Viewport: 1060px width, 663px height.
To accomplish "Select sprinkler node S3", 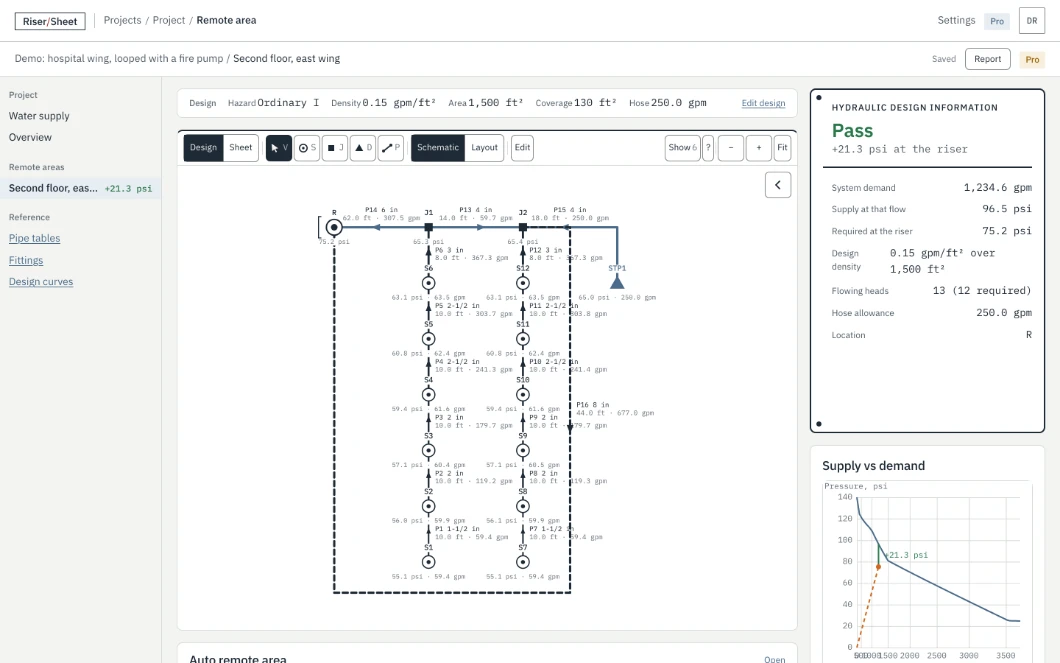I will click(x=429, y=450).
